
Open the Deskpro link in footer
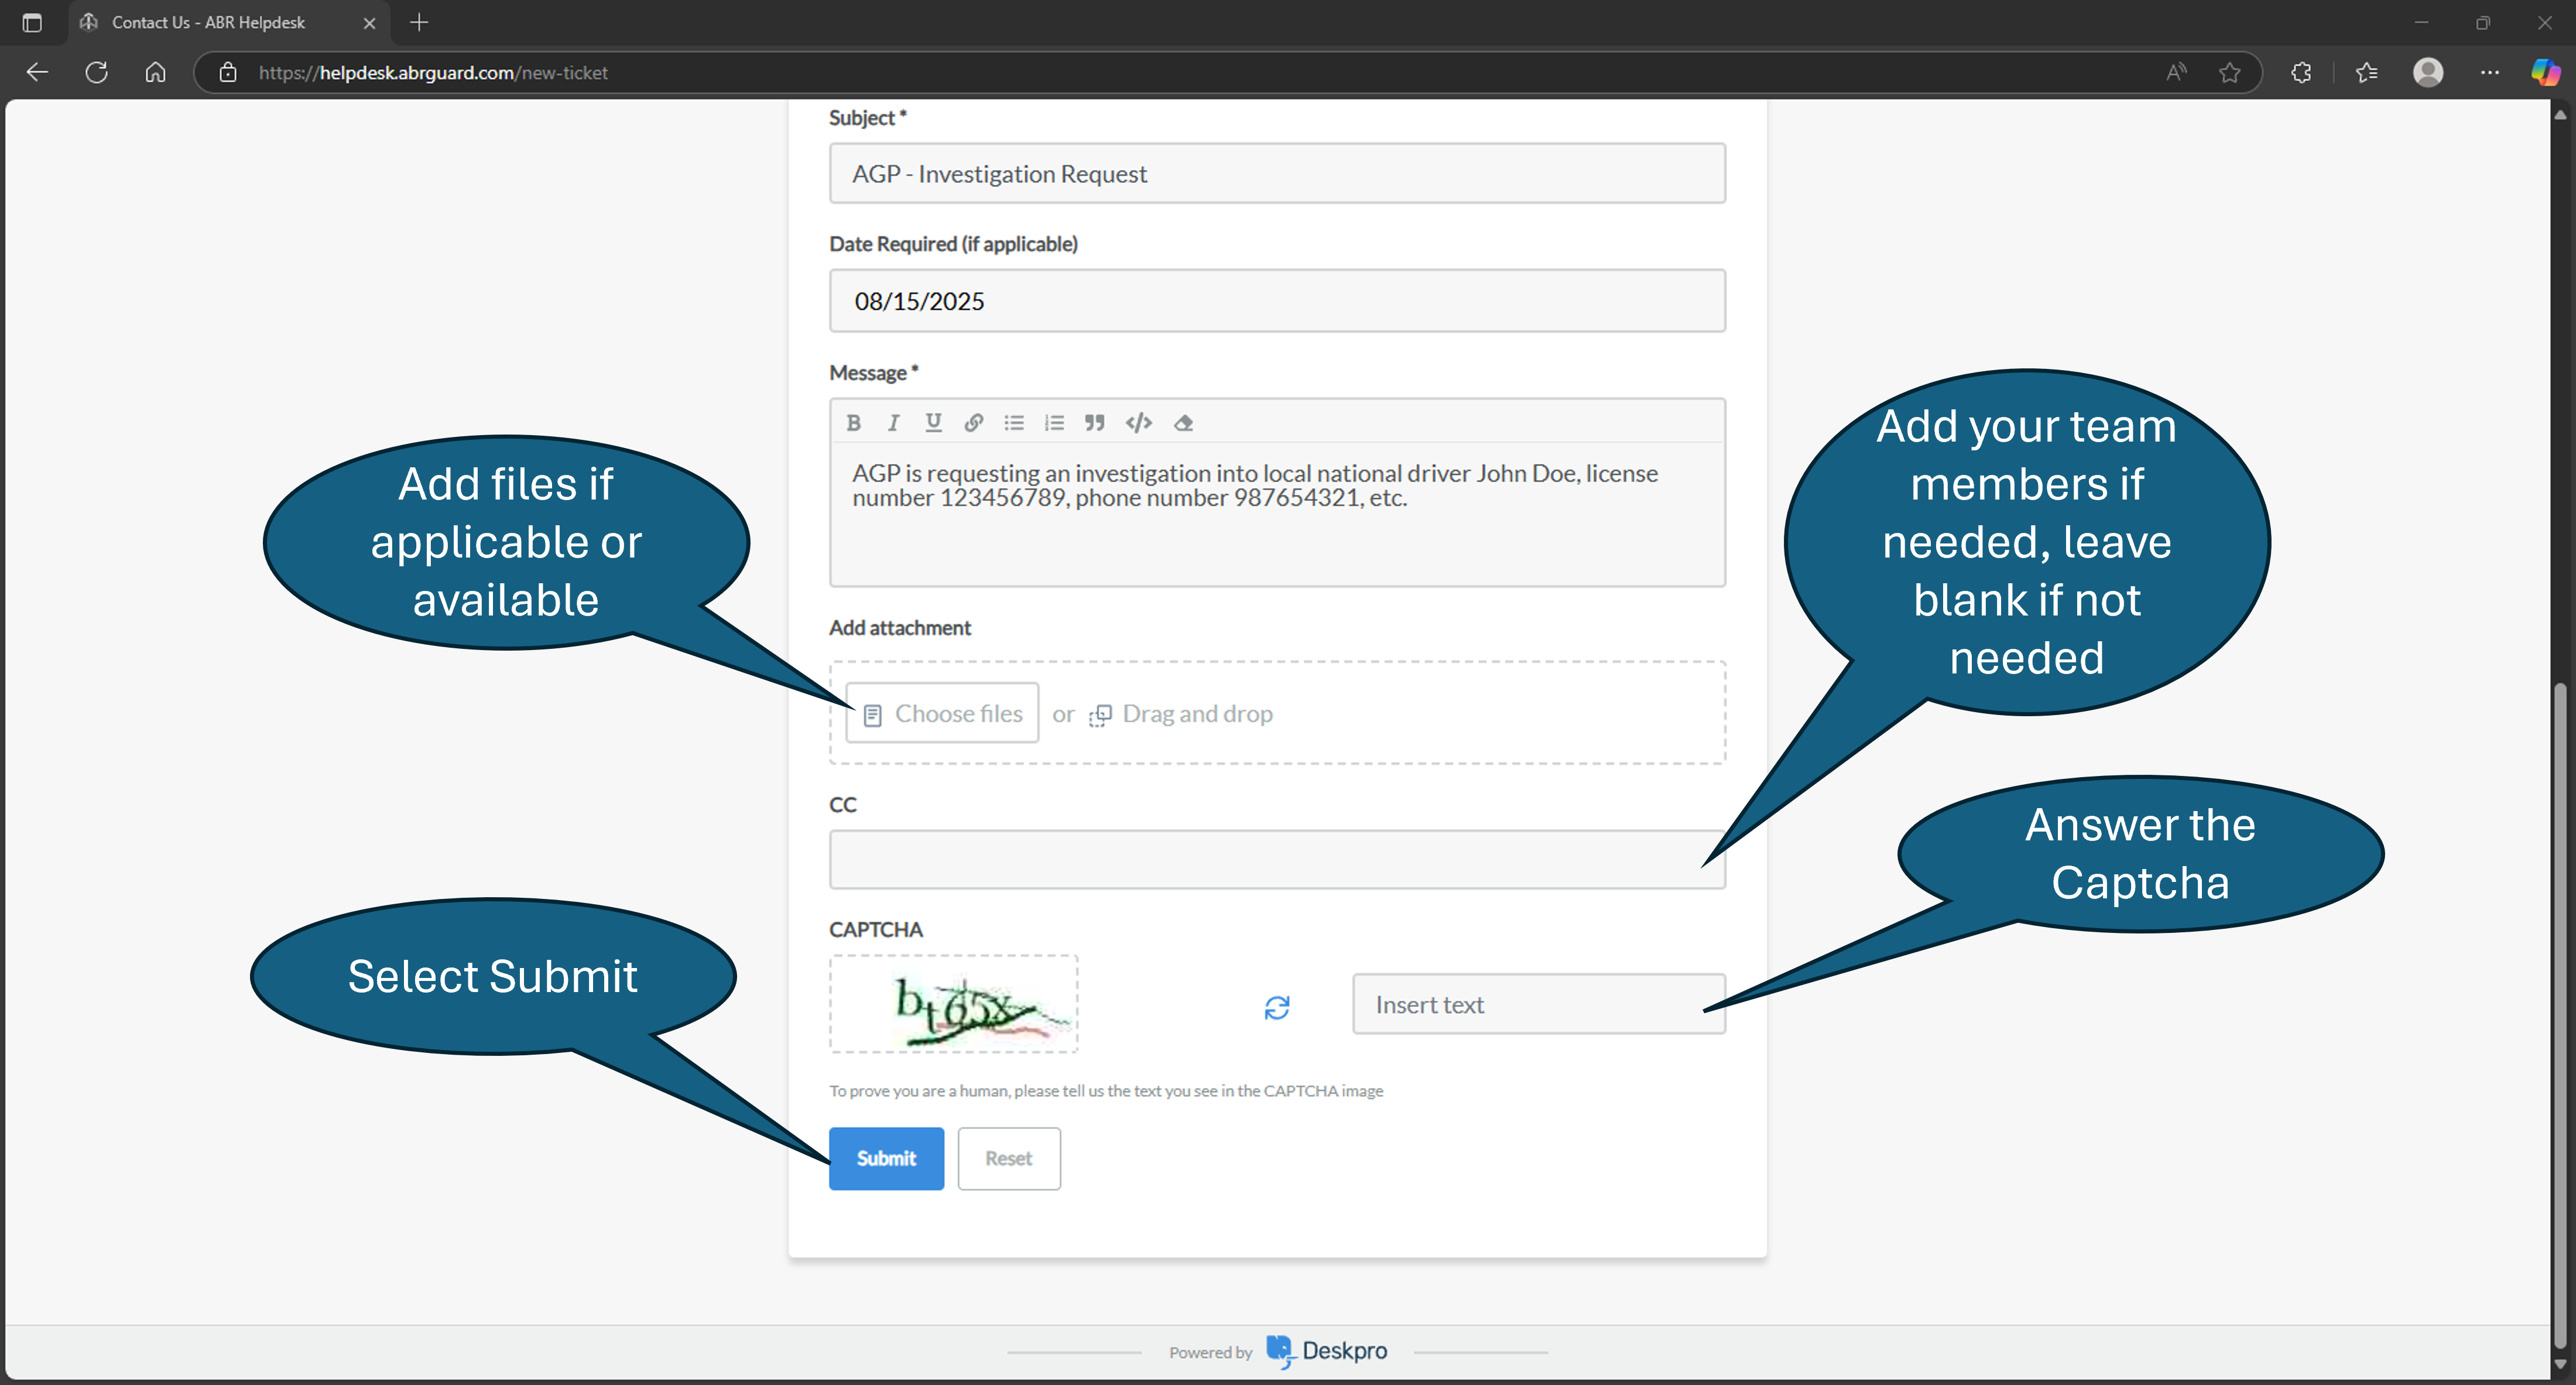(1327, 1351)
